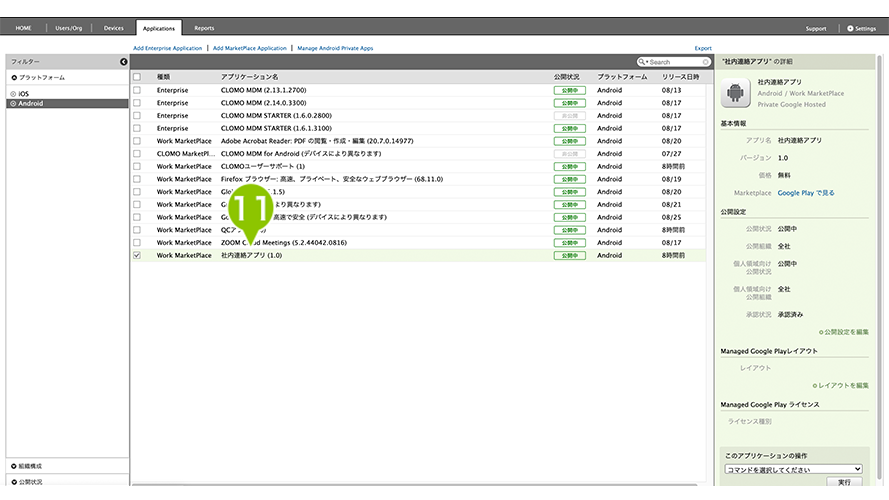This screenshot has height=500, width=889.
Task: Click the 承認済み approval status value
Action: pyautogui.click(x=790, y=314)
